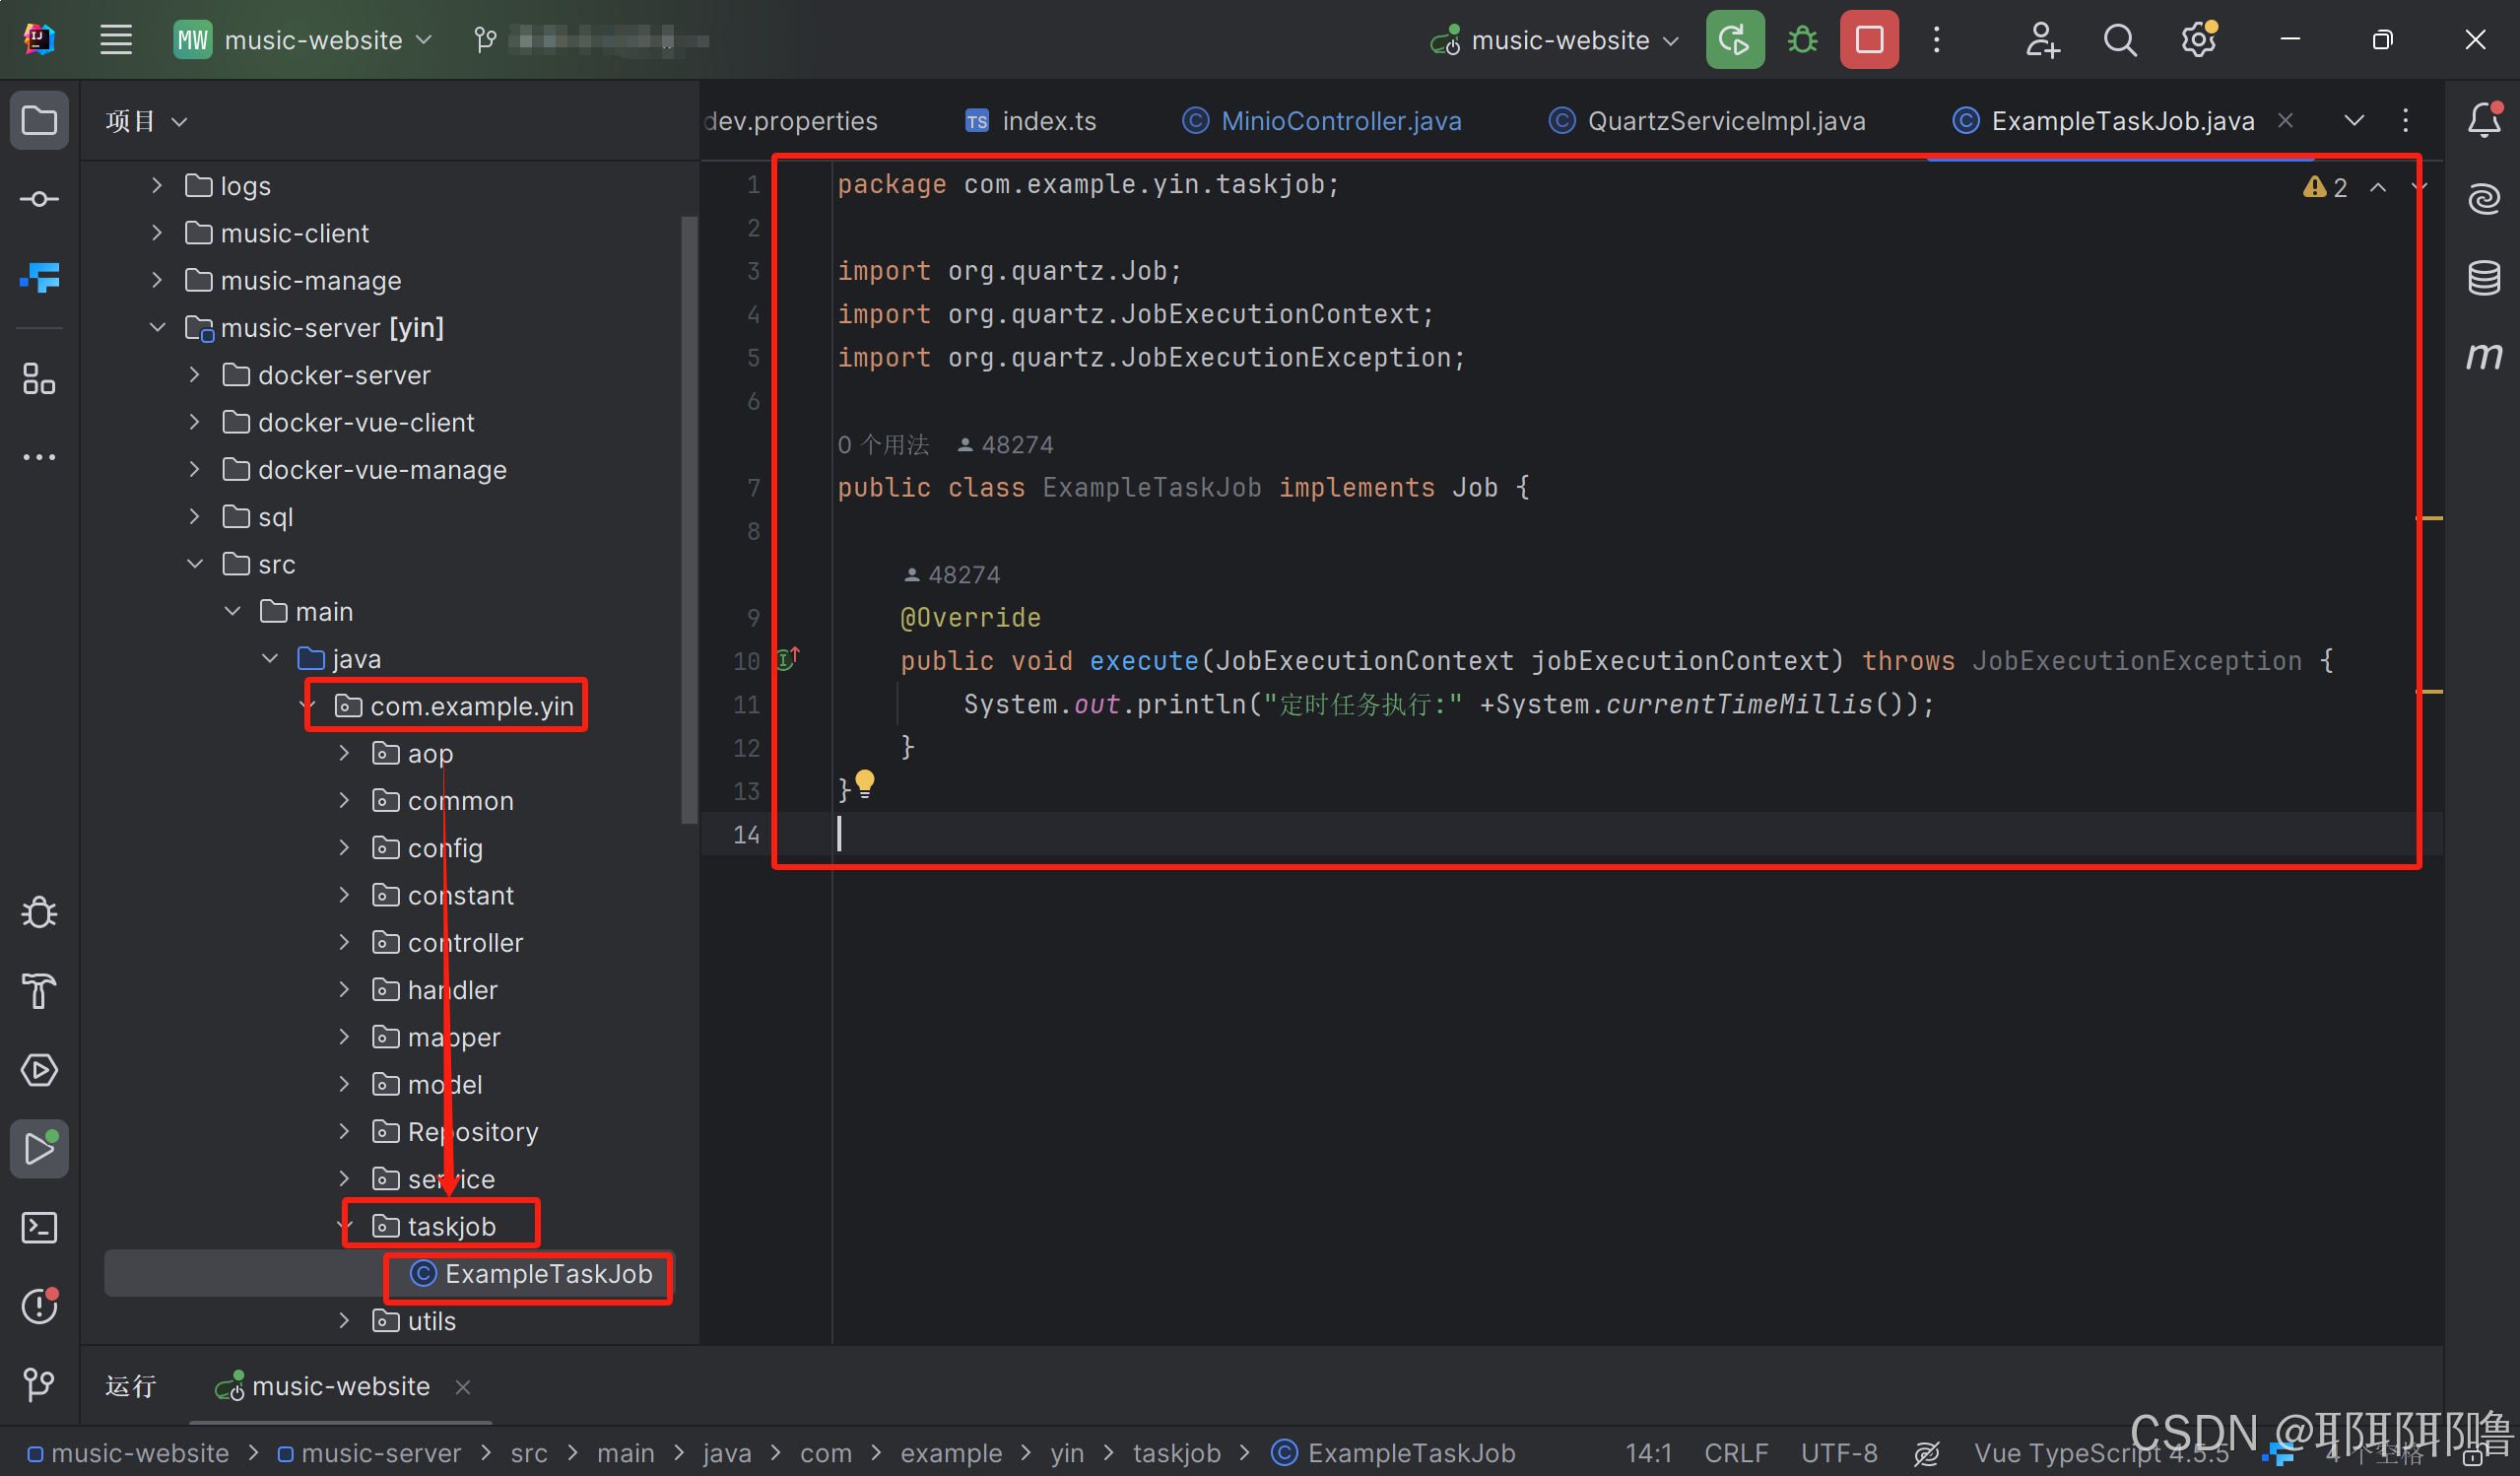Open Search Everywhere magnifier
Image resolution: width=2520 pixels, height=1476 pixels.
(2119, 40)
